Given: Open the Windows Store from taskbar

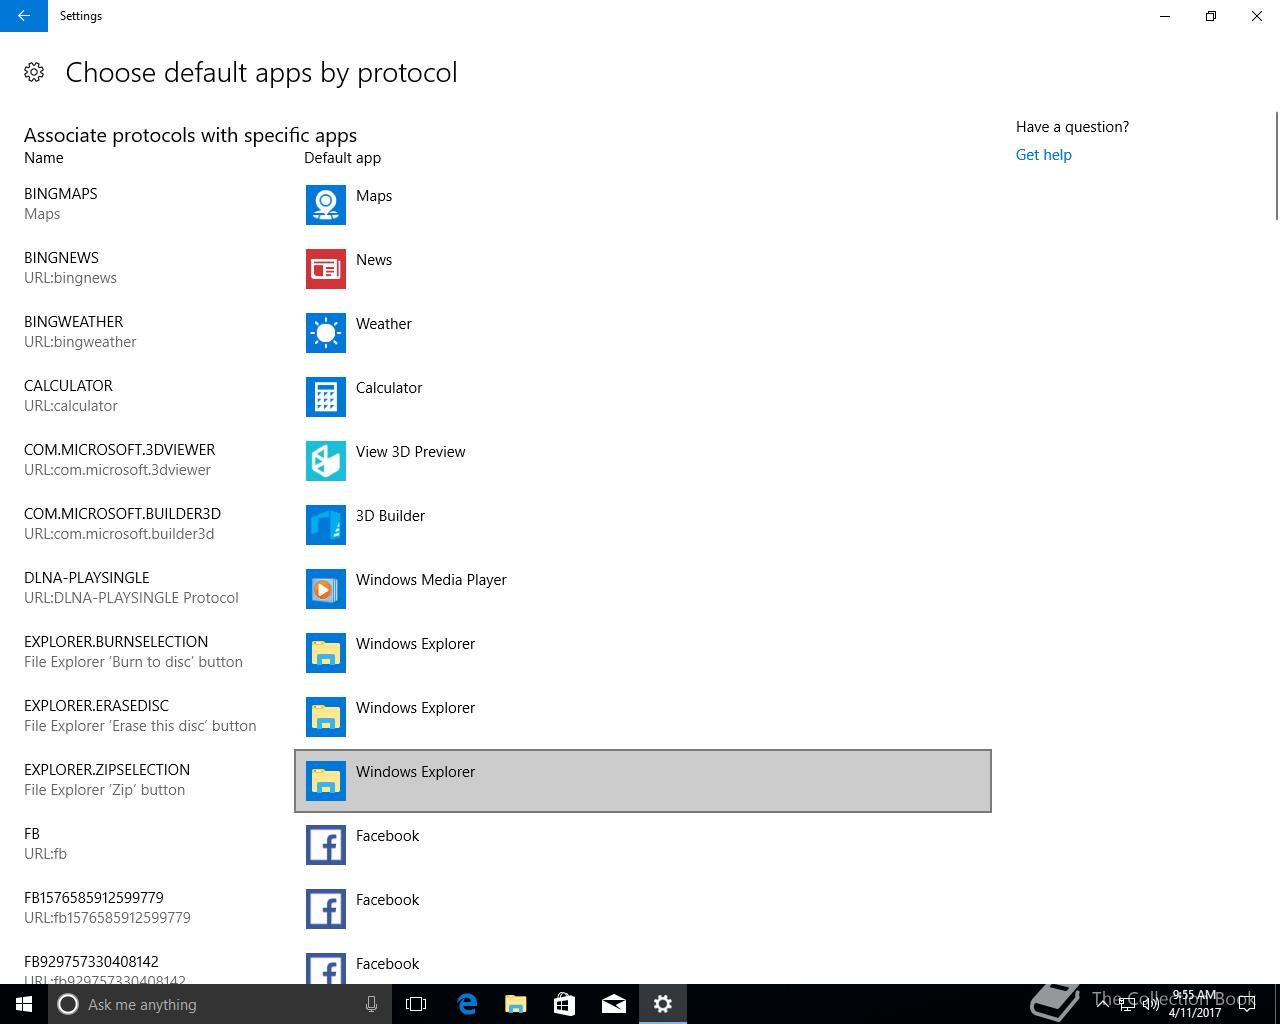Looking at the screenshot, I should [565, 1004].
